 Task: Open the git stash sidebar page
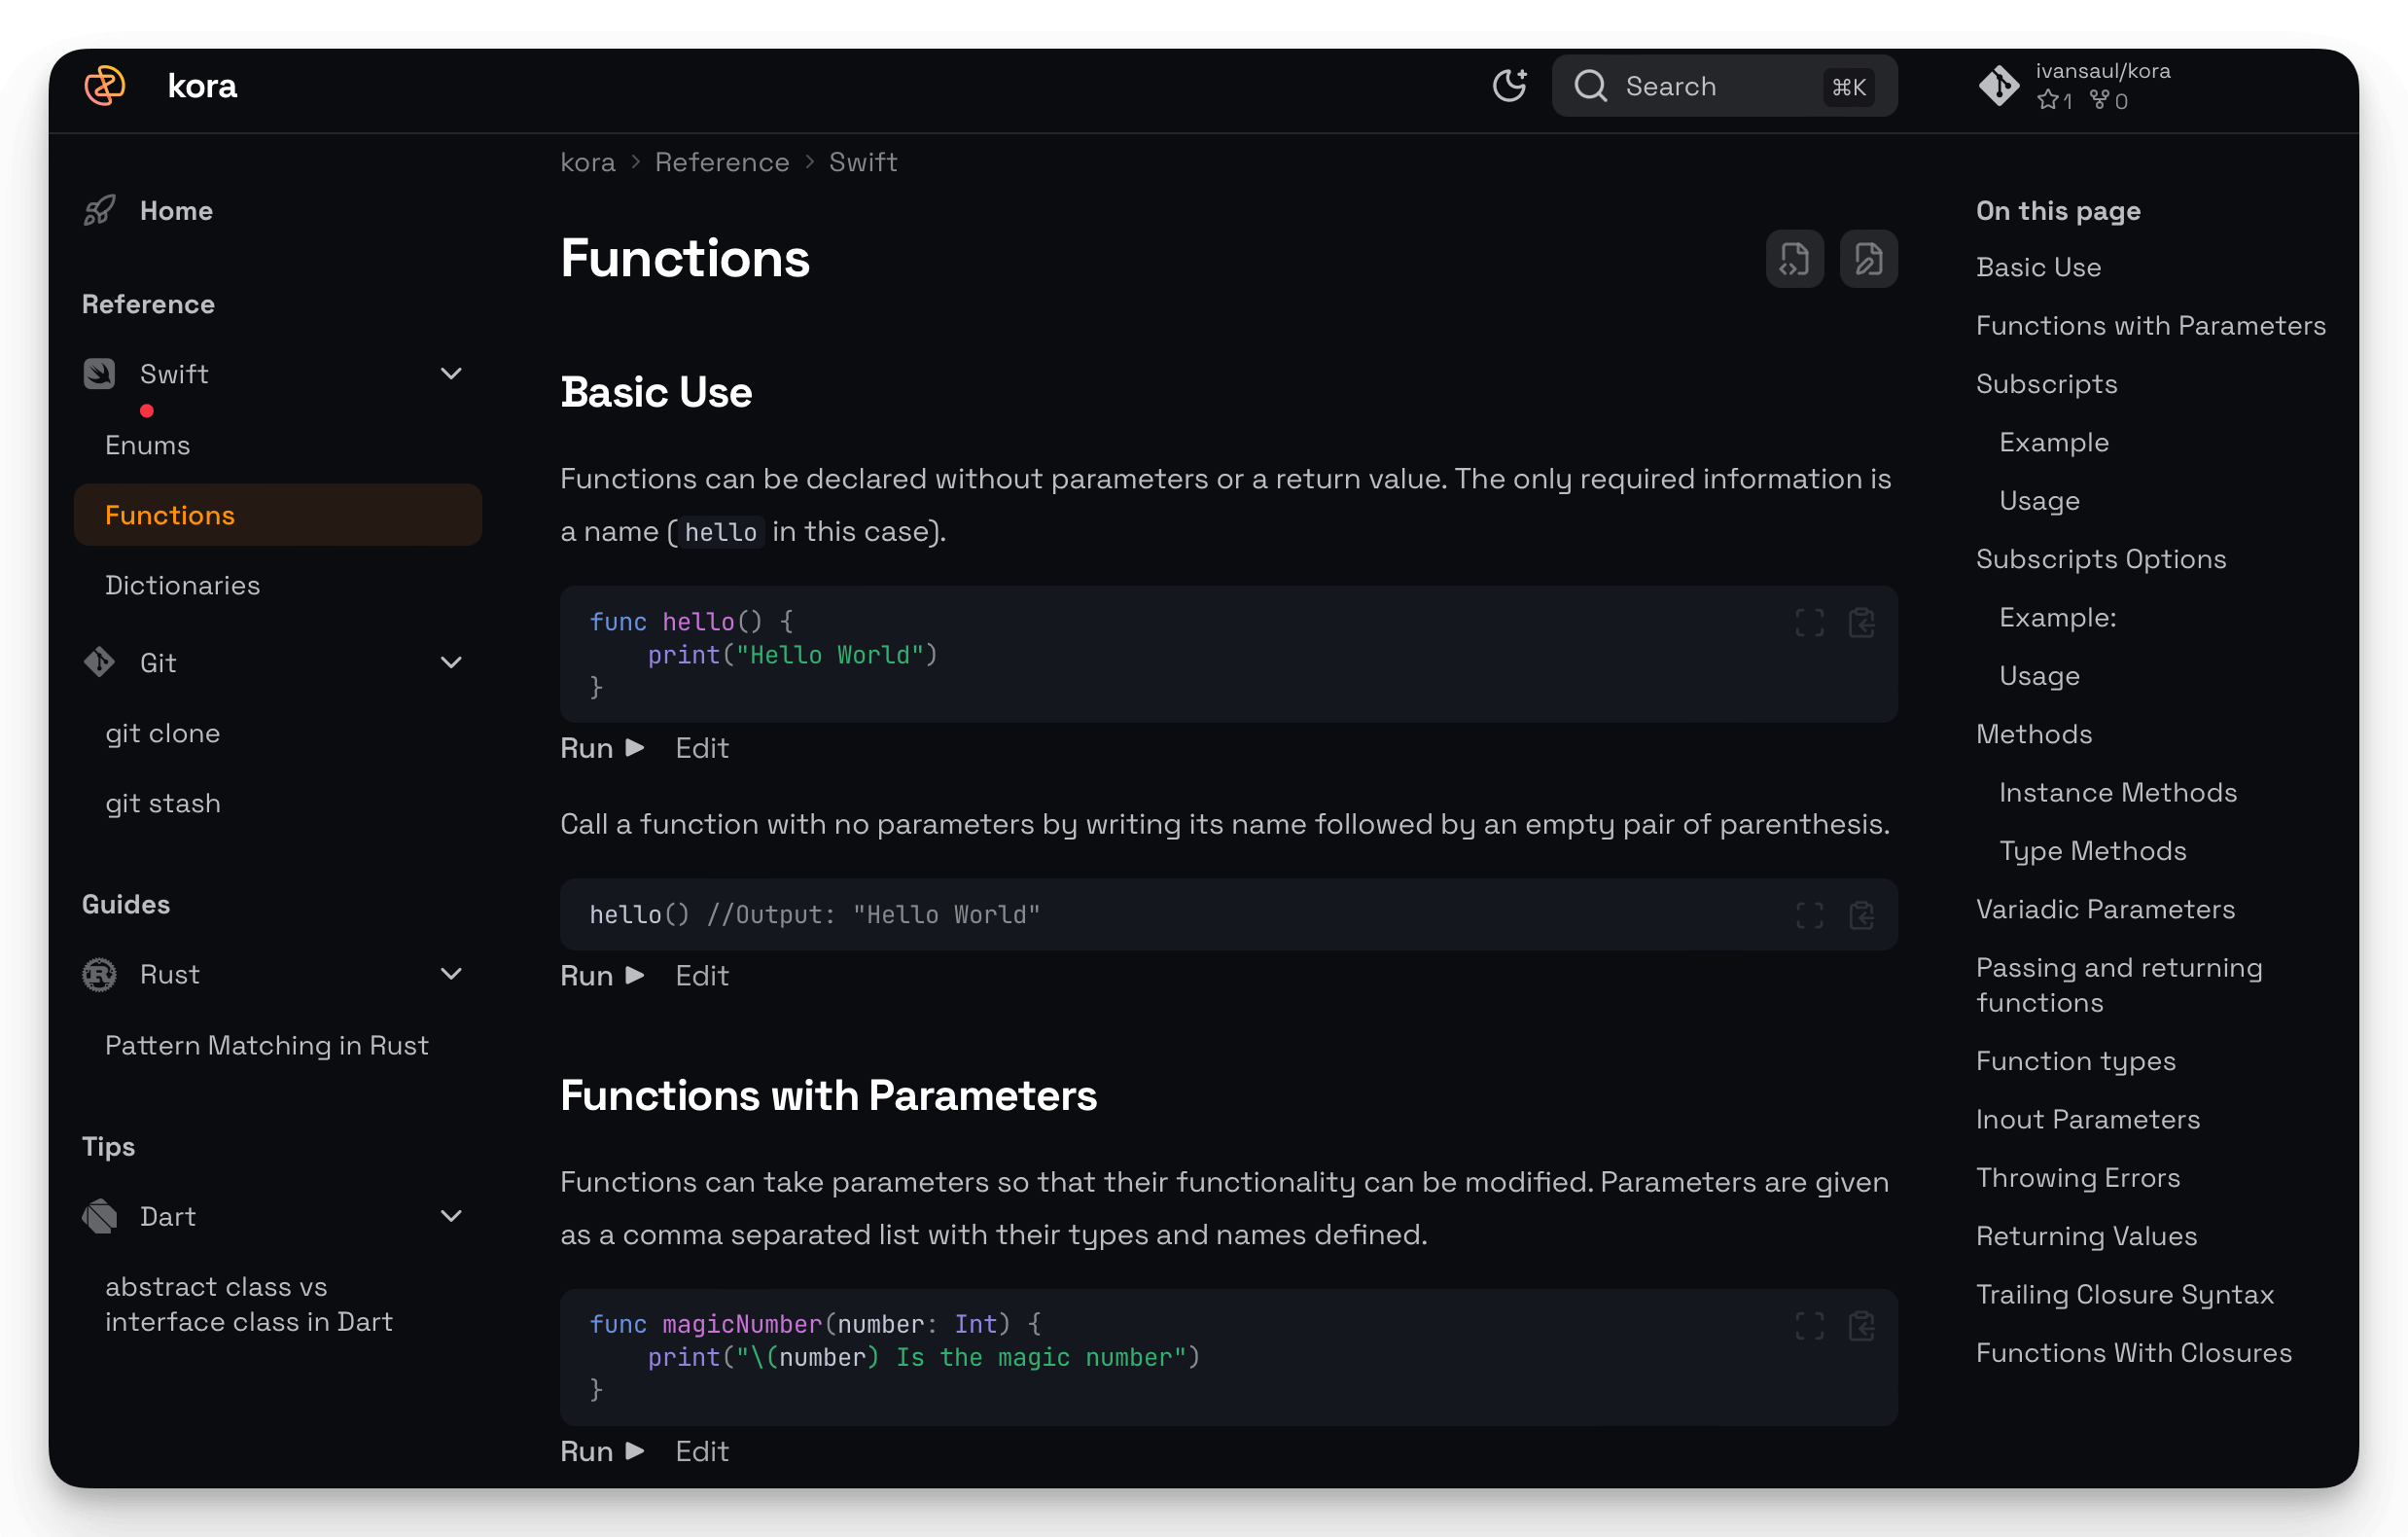tap(163, 803)
